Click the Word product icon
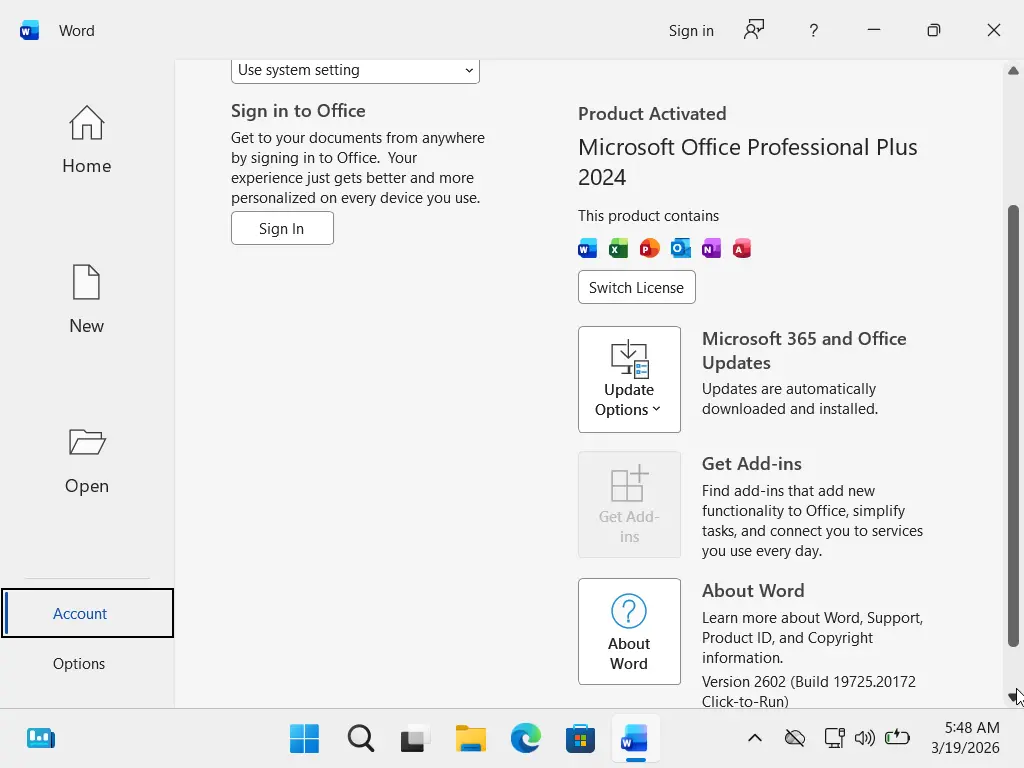Screen dimensions: 1024x768 pos(588,248)
